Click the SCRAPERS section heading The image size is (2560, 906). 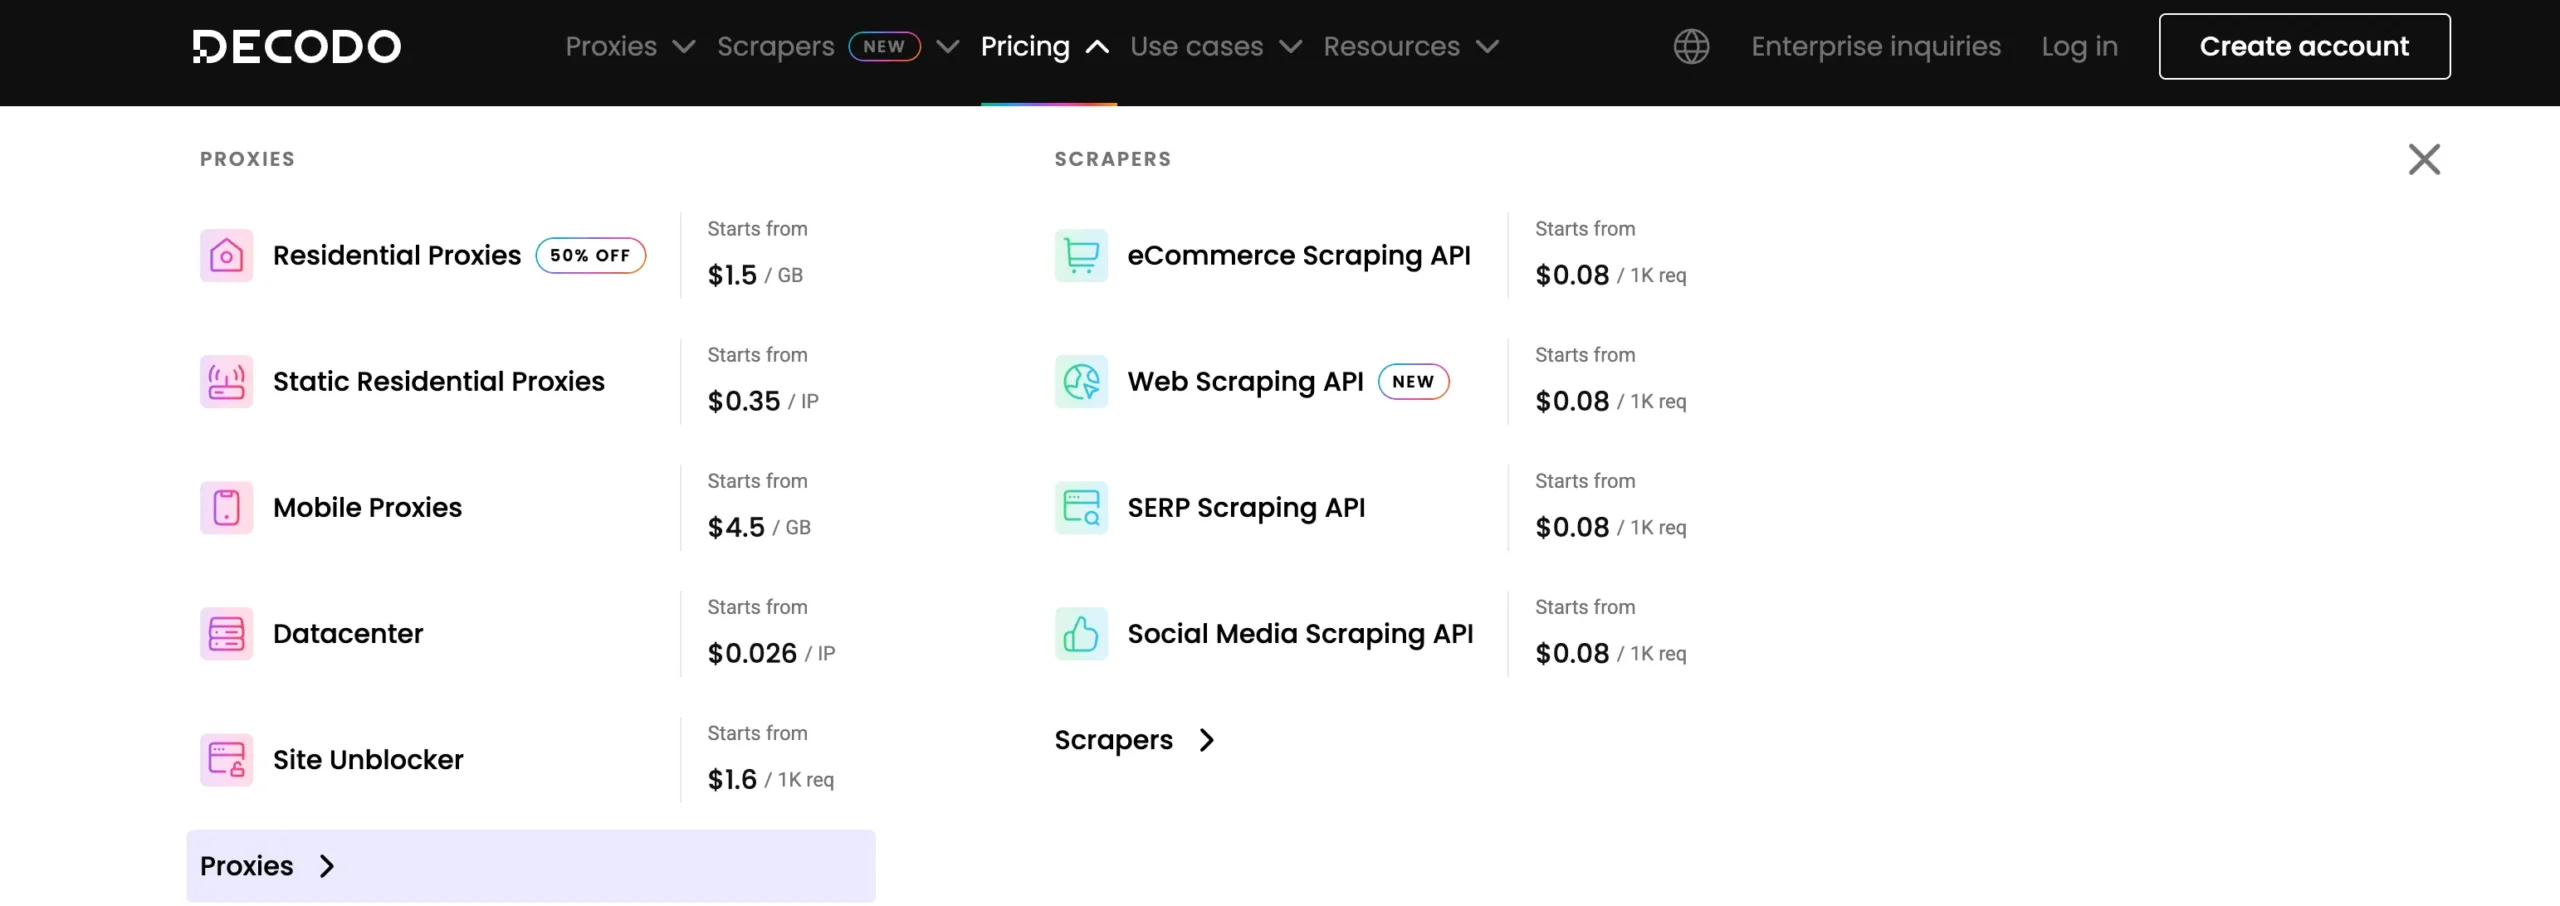coord(1112,159)
